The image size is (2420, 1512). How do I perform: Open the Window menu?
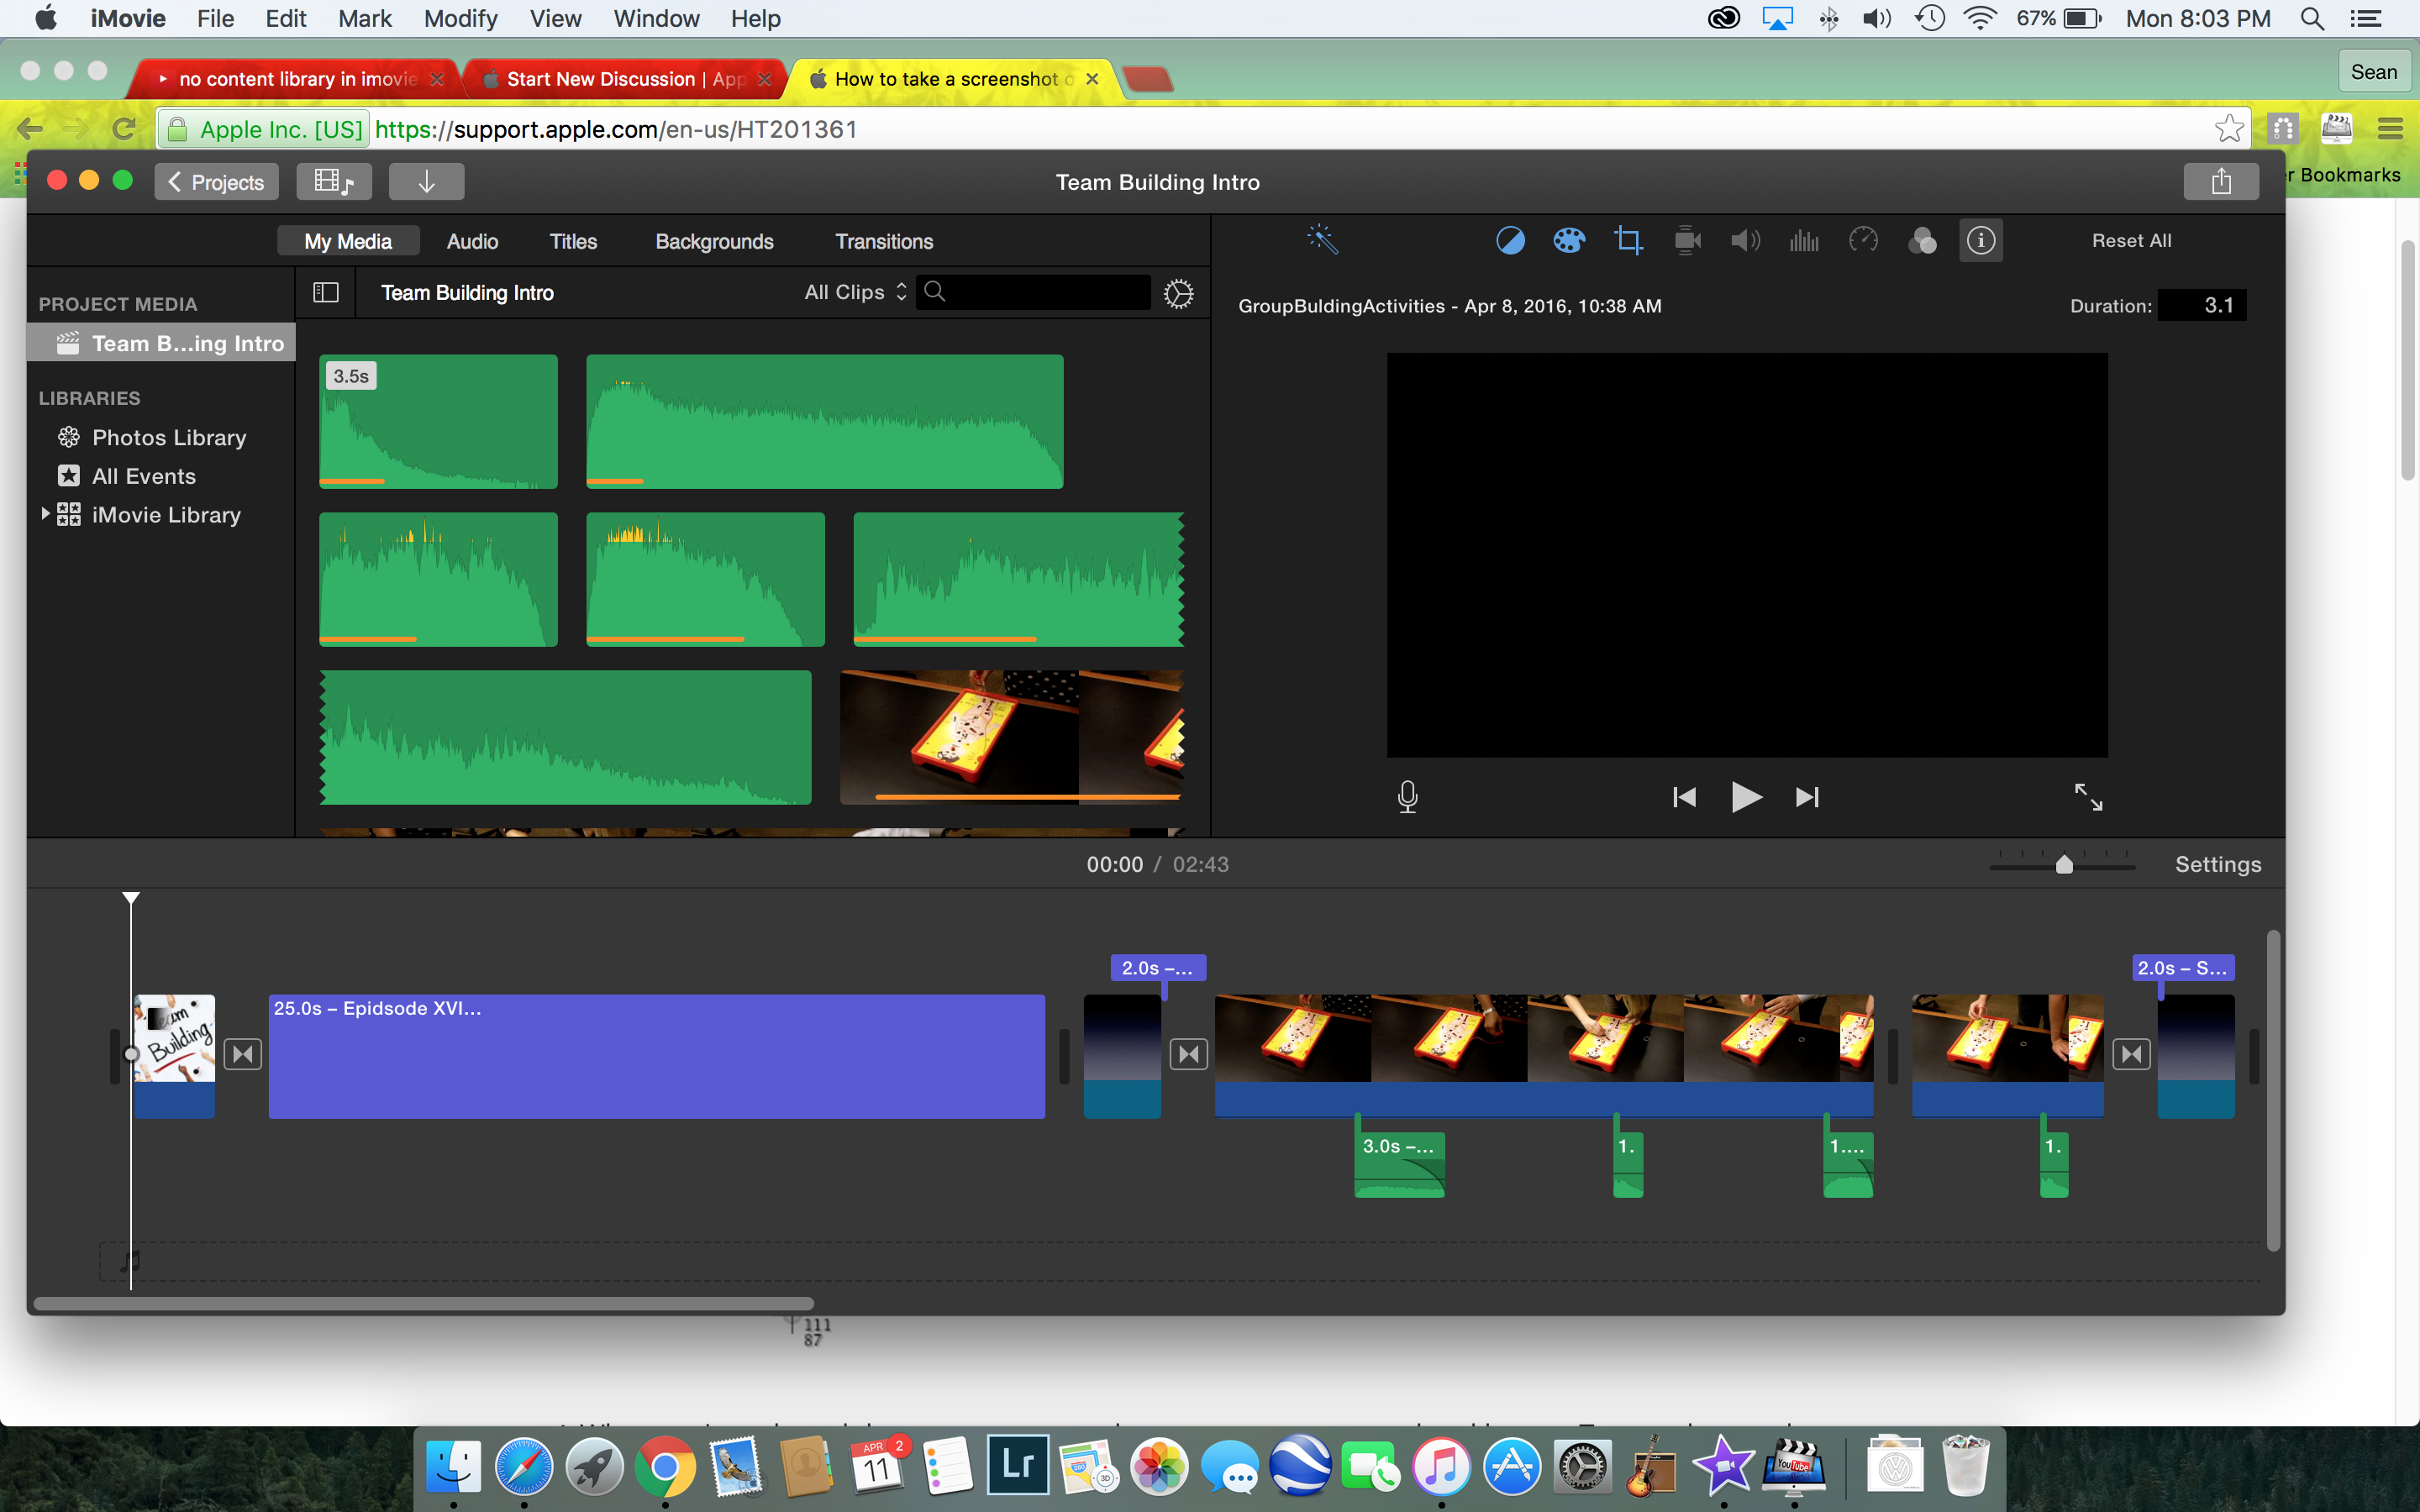coord(656,19)
